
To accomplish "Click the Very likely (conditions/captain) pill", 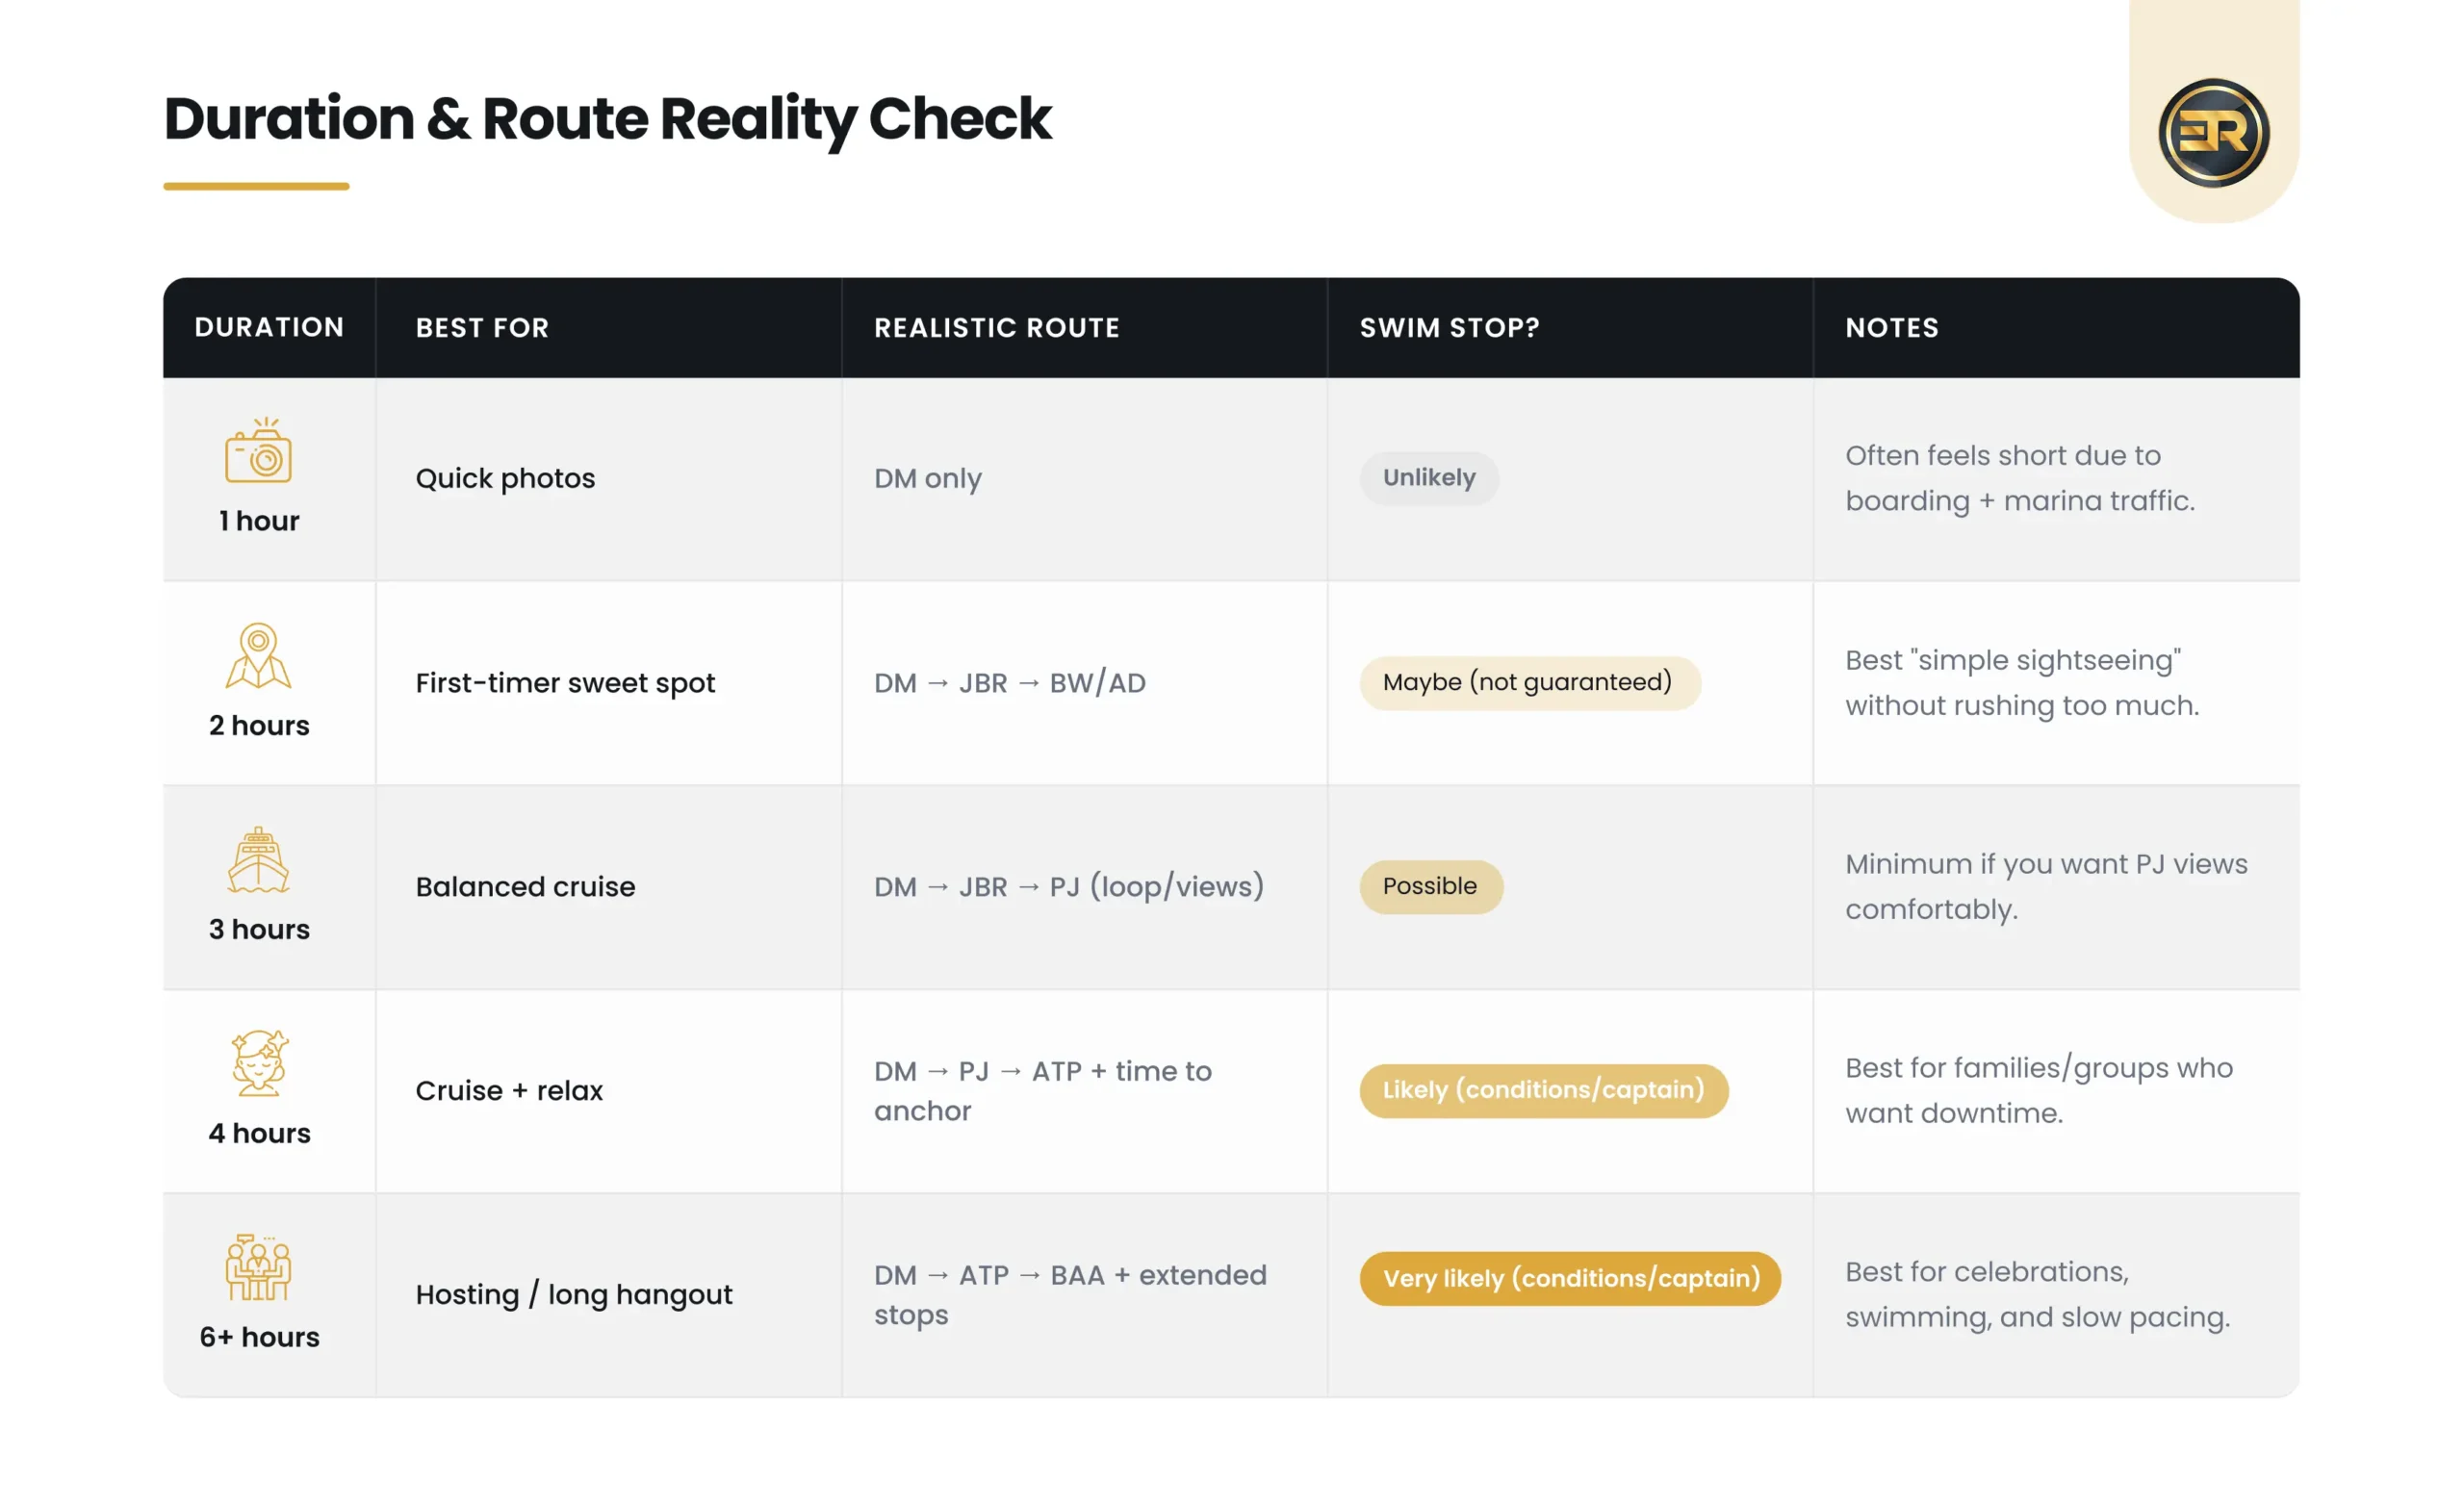I will [1570, 1279].
